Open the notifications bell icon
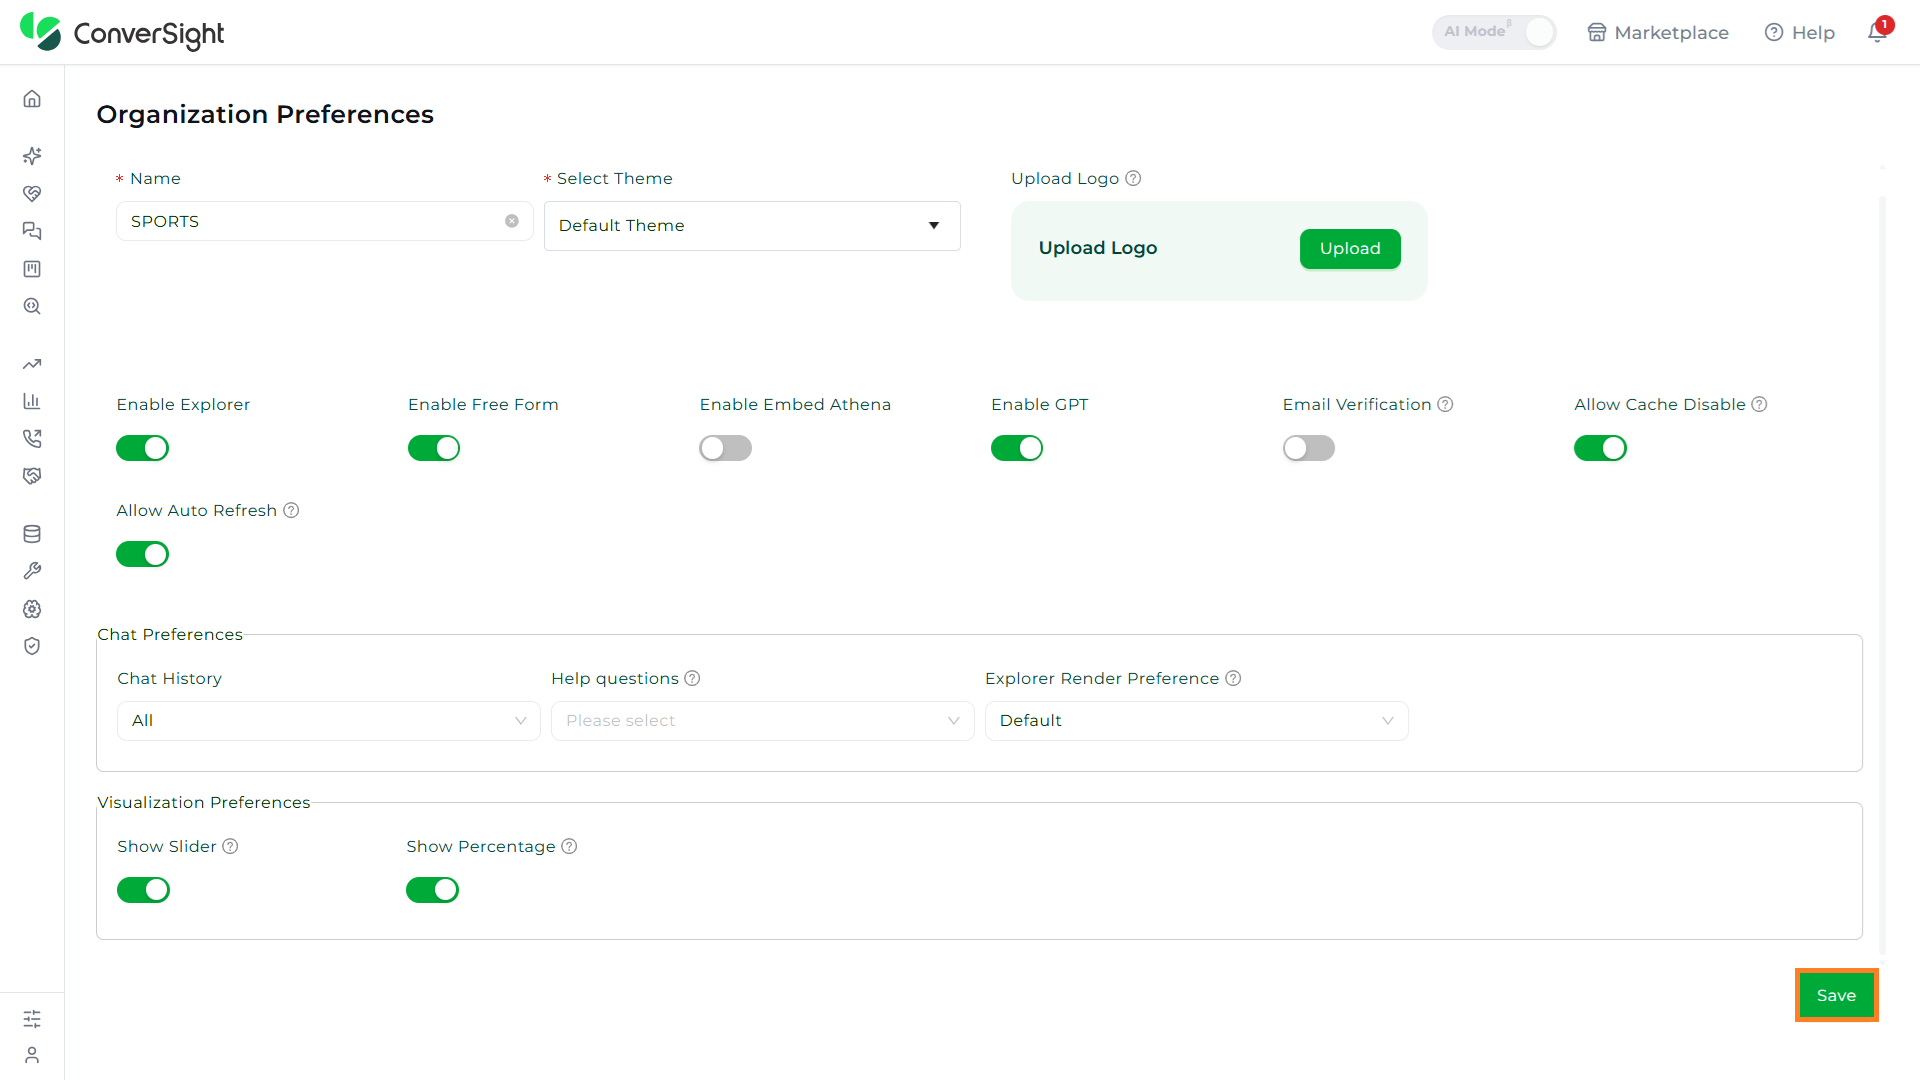This screenshot has height=1080, width=1920. [1877, 32]
